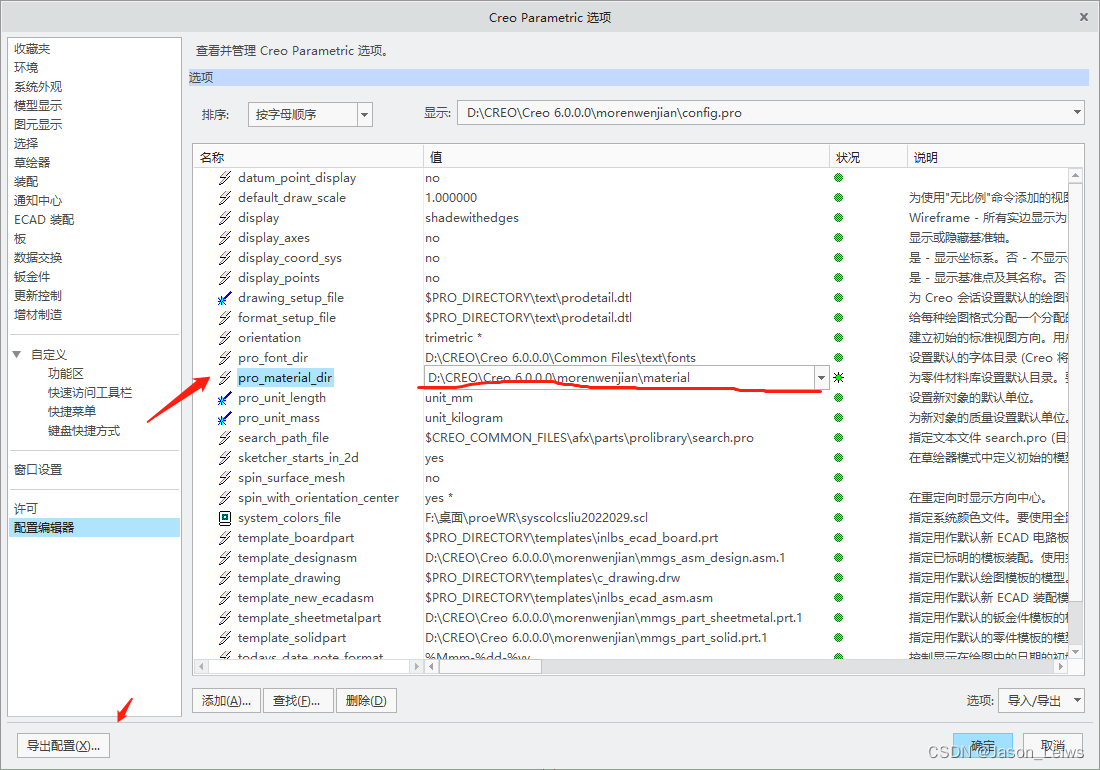The width and height of the screenshot is (1100, 770).
Task: Open the 系统外观 category
Action: (x=38, y=86)
